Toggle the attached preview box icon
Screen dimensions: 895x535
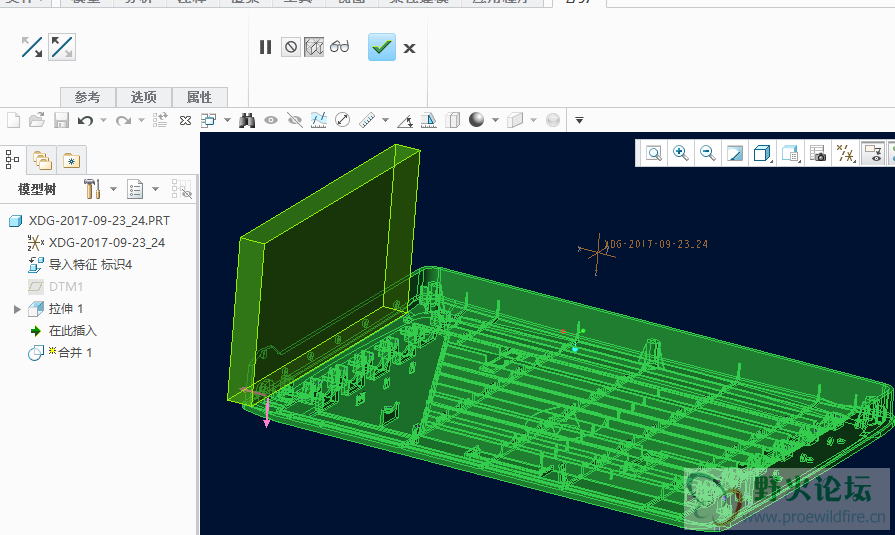pyautogui.click(x=314, y=47)
